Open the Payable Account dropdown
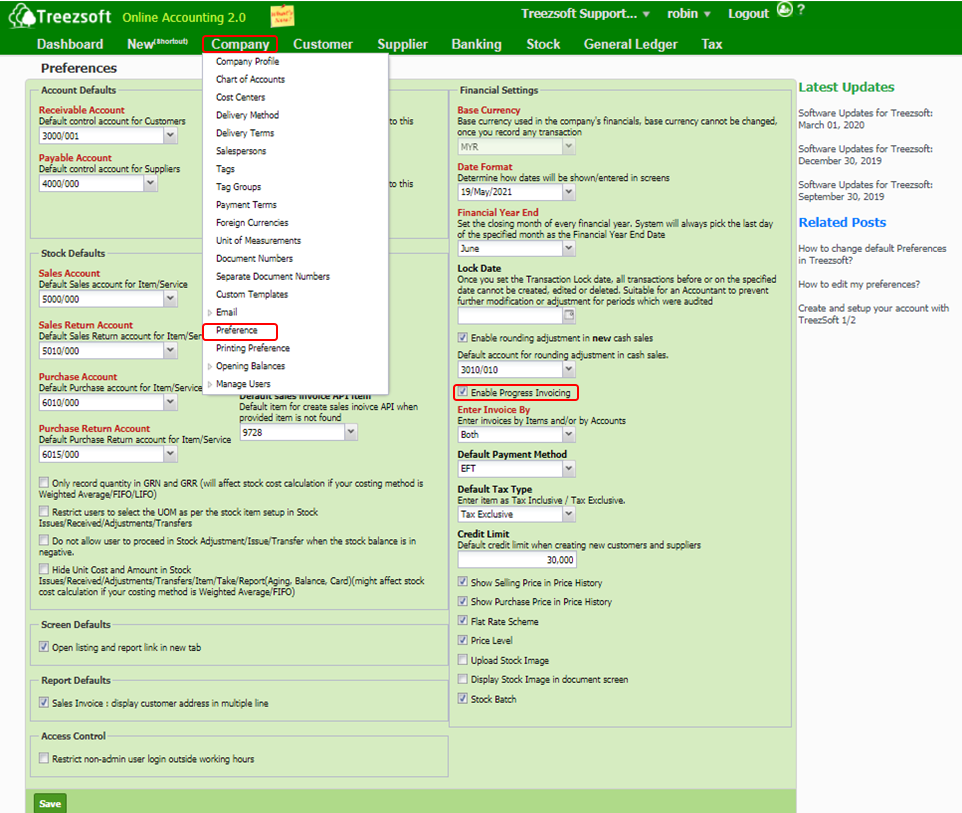This screenshot has width=962, height=813. (x=150, y=183)
